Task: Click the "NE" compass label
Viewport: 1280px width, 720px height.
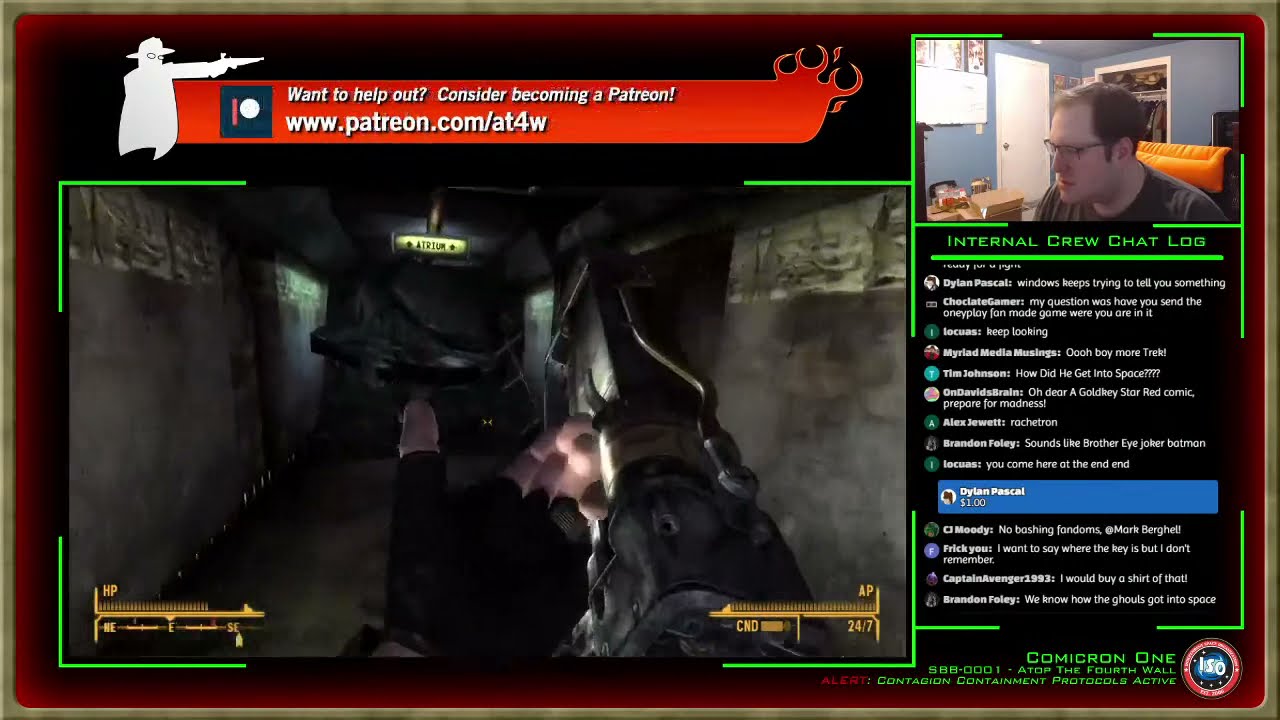Action: 110,628
